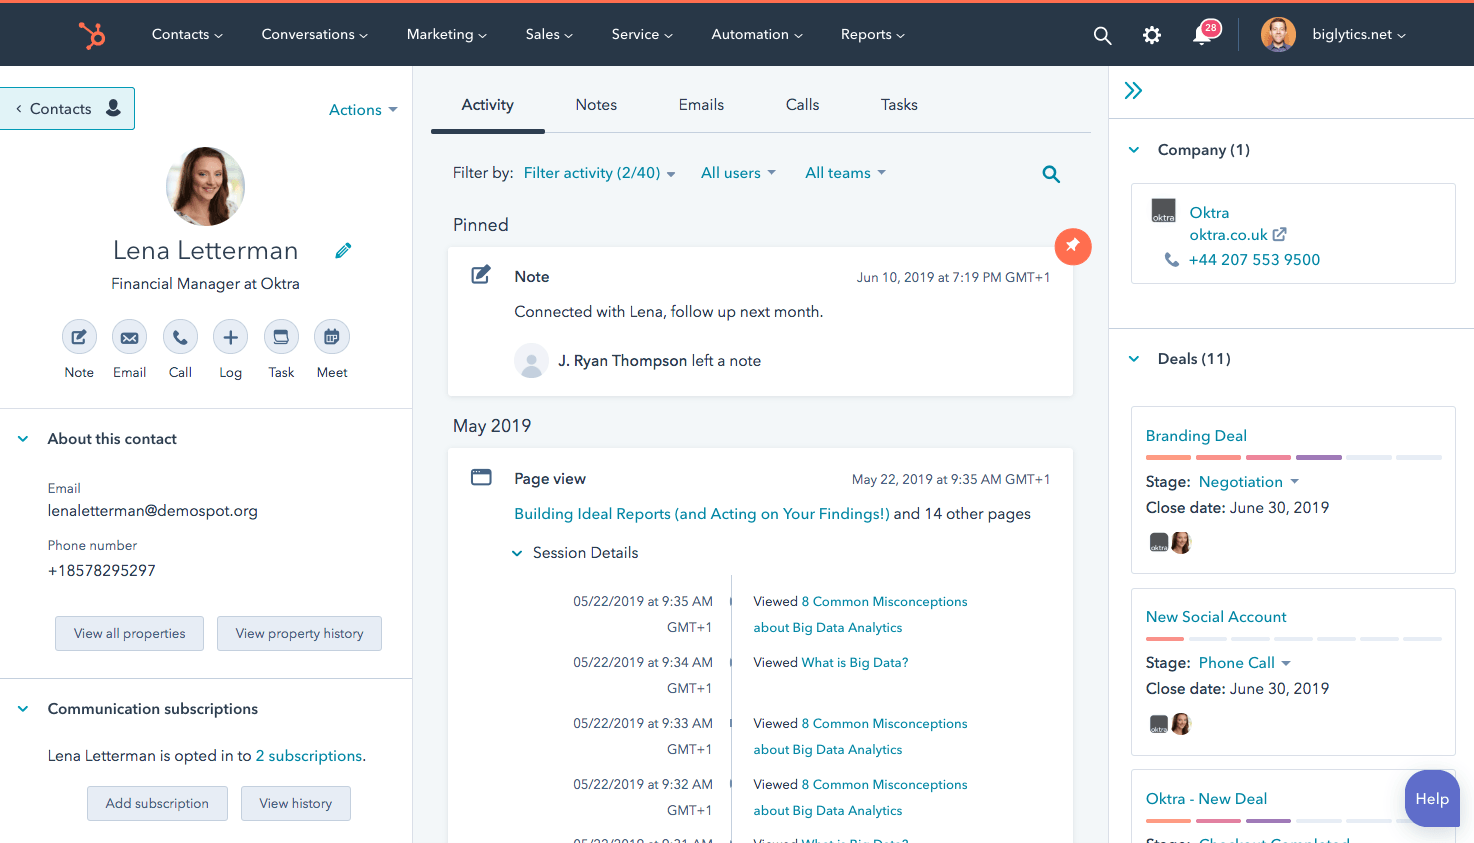Open the Branding Deal link
The image size is (1474, 843).
click(x=1196, y=436)
